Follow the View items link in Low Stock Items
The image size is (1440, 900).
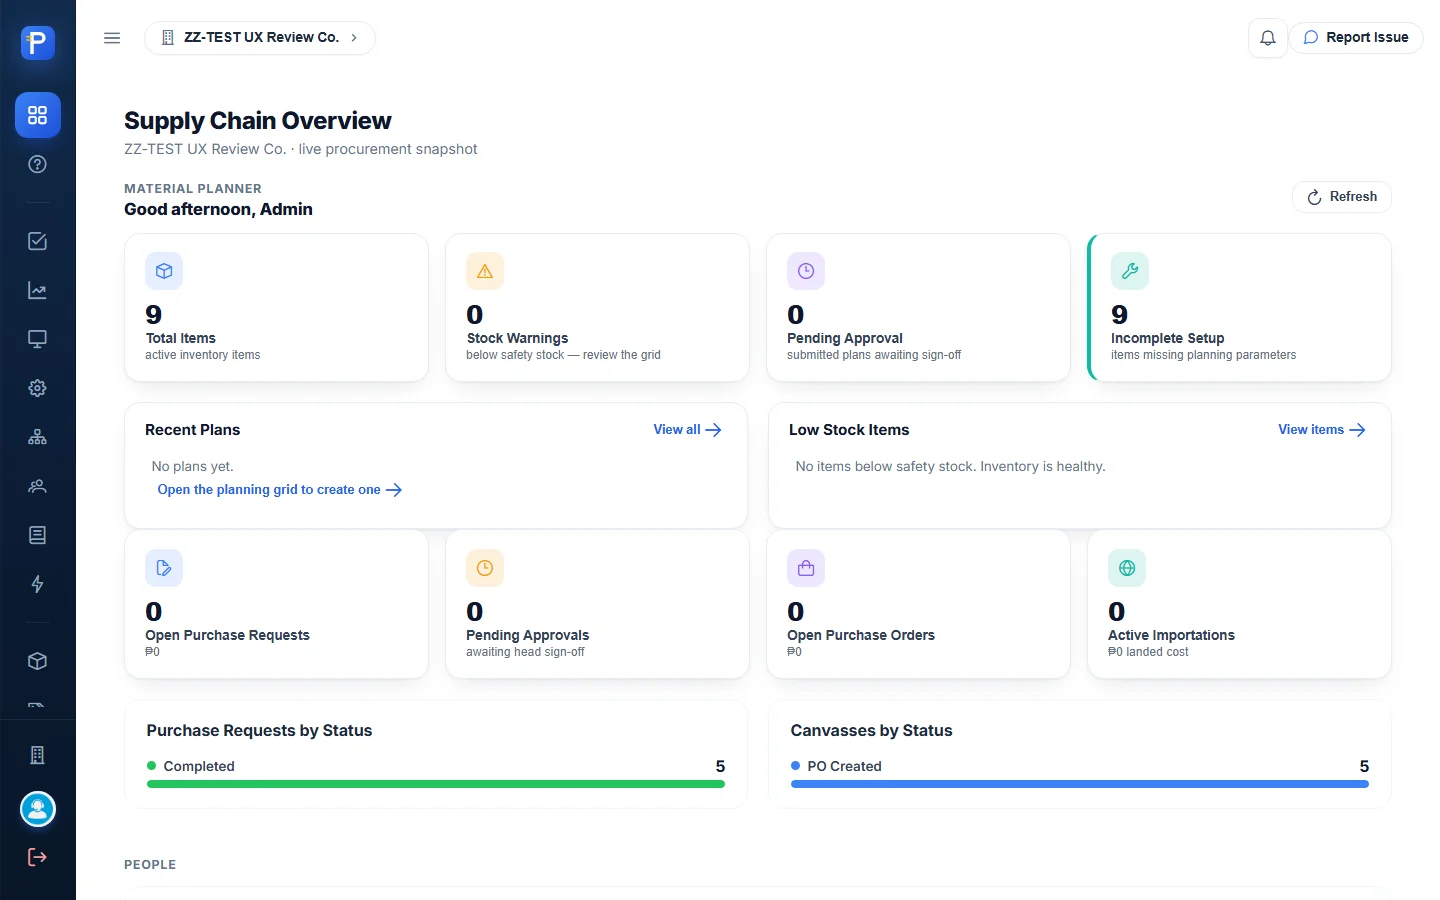[x=1322, y=430]
